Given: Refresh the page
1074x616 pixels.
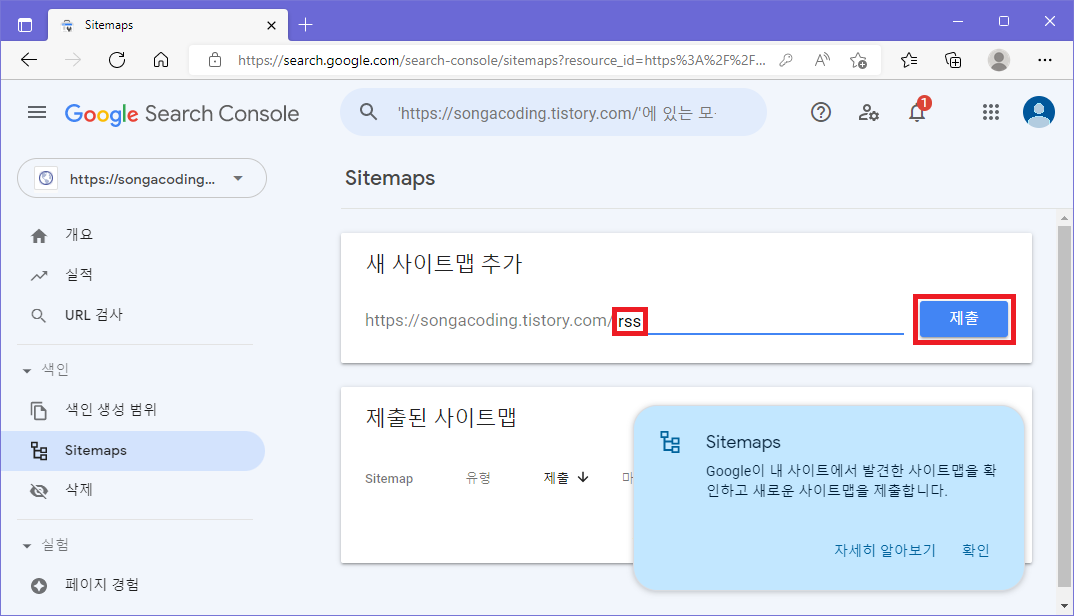Looking at the screenshot, I should (x=117, y=60).
